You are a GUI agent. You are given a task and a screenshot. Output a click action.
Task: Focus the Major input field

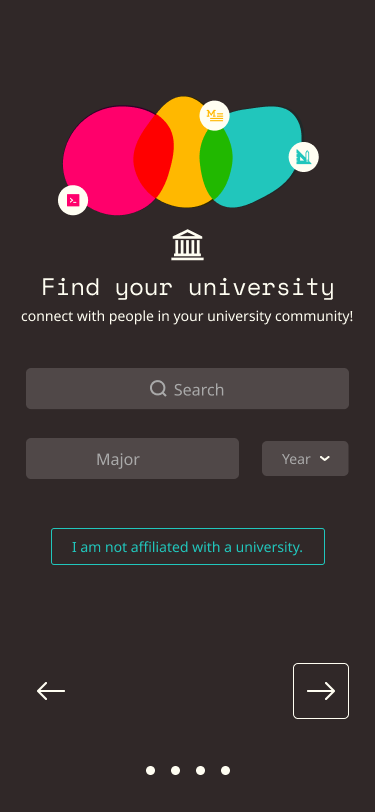coord(133,458)
